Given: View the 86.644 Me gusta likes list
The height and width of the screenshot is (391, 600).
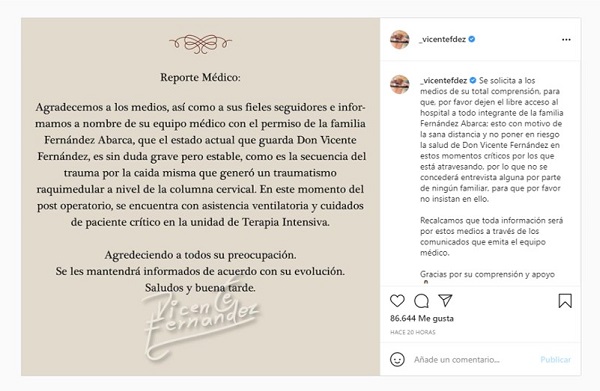Looking at the screenshot, I should (x=422, y=318).
